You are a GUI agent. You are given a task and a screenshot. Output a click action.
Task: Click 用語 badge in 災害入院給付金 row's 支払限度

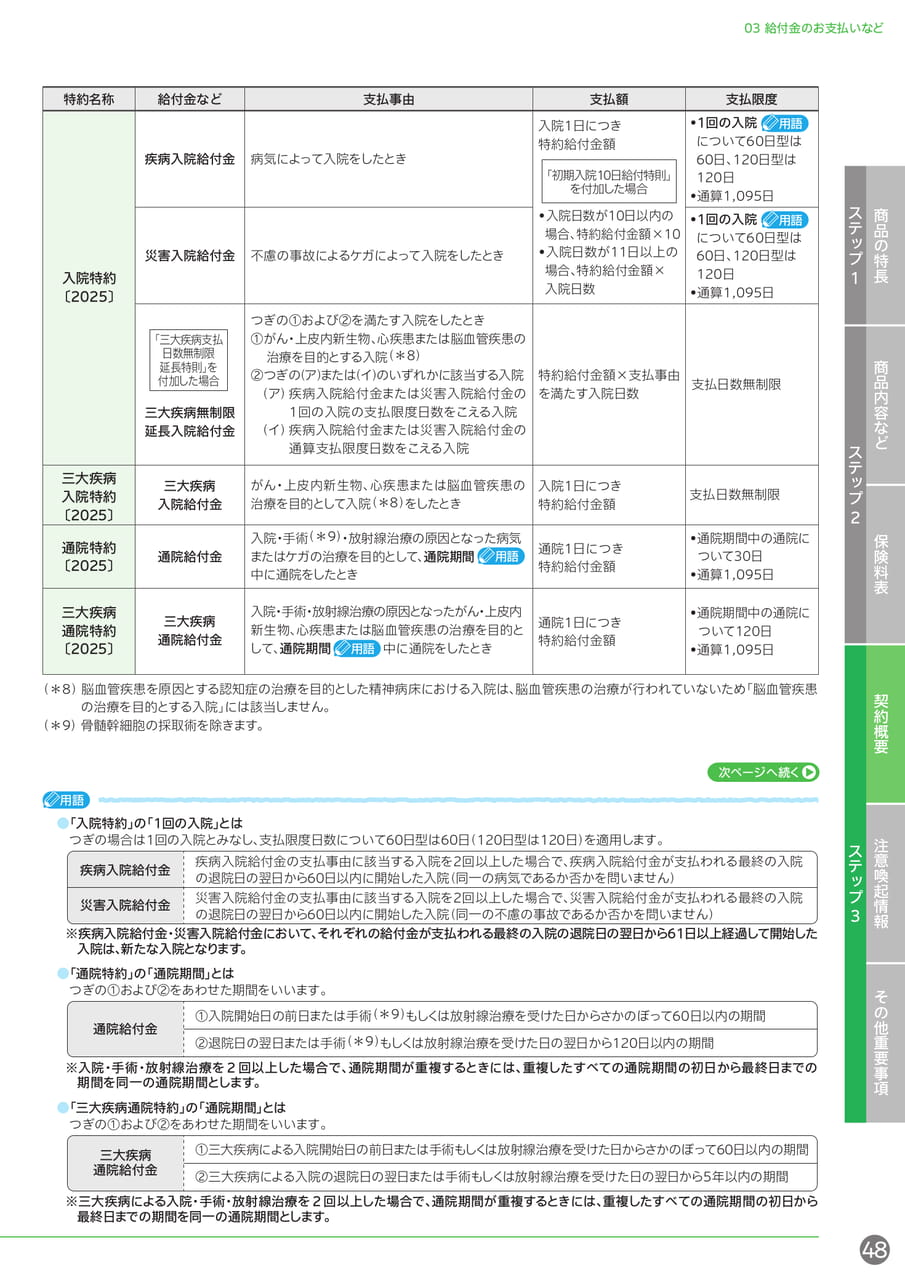pos(784,220)
